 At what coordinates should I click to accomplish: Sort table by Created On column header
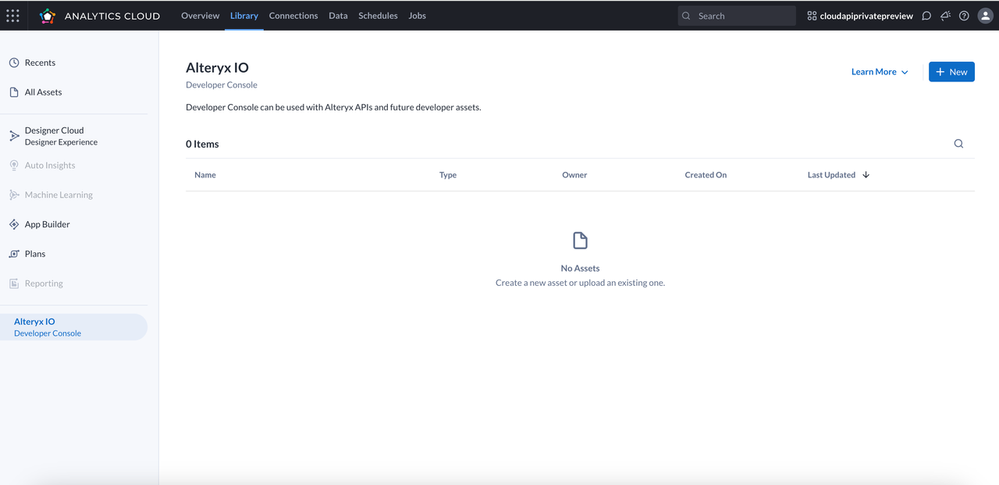705,175
